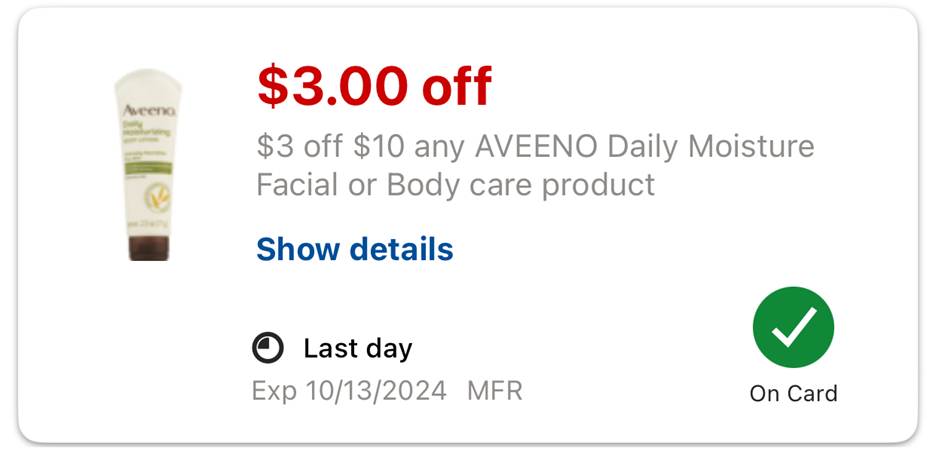Screen dimensions: 936x454
Task: Click the green band on the tube
Action: point(148,168)
